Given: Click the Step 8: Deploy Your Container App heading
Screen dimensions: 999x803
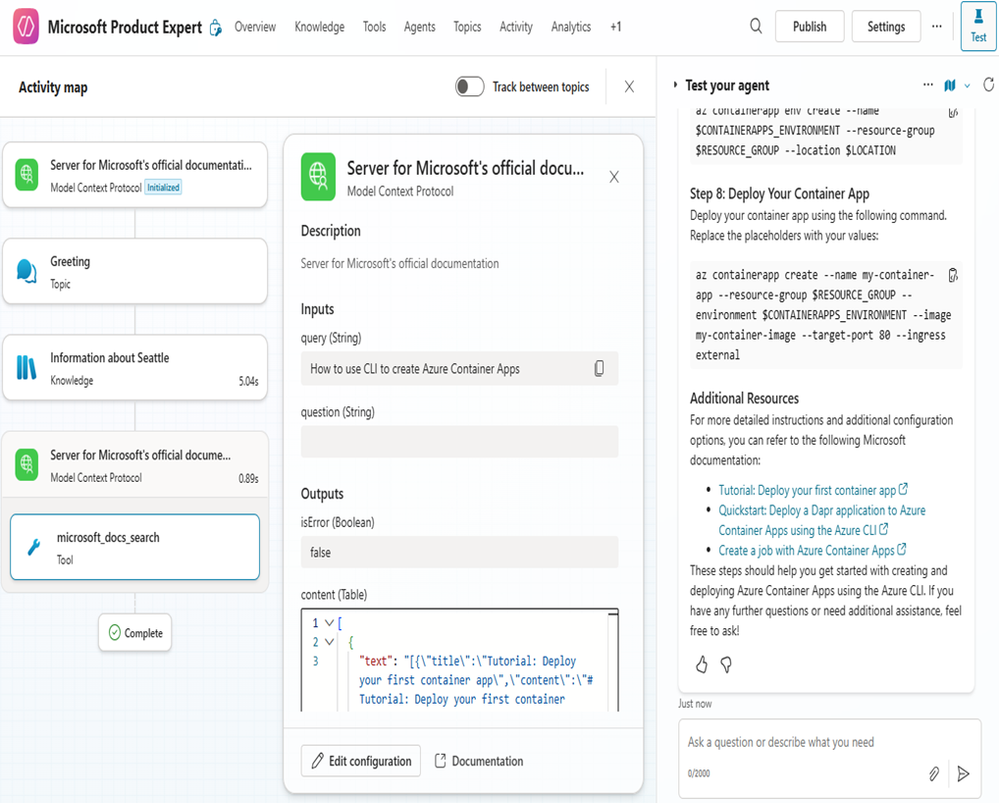Looking at the screenshot, I should click(779, 194).
